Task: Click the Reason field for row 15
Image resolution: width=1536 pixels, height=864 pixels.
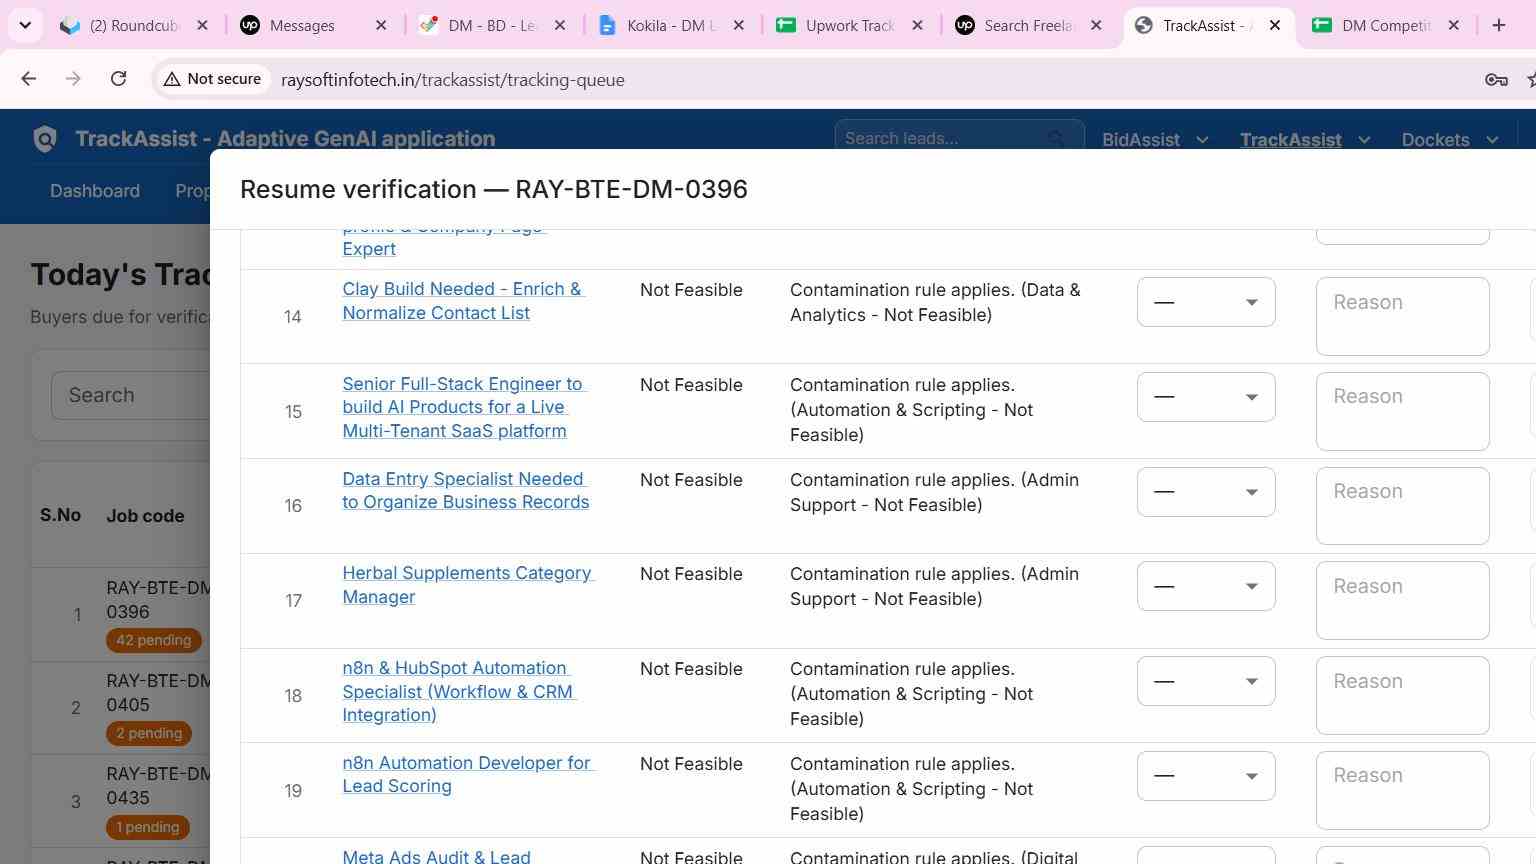Action: pos(1402,411)
